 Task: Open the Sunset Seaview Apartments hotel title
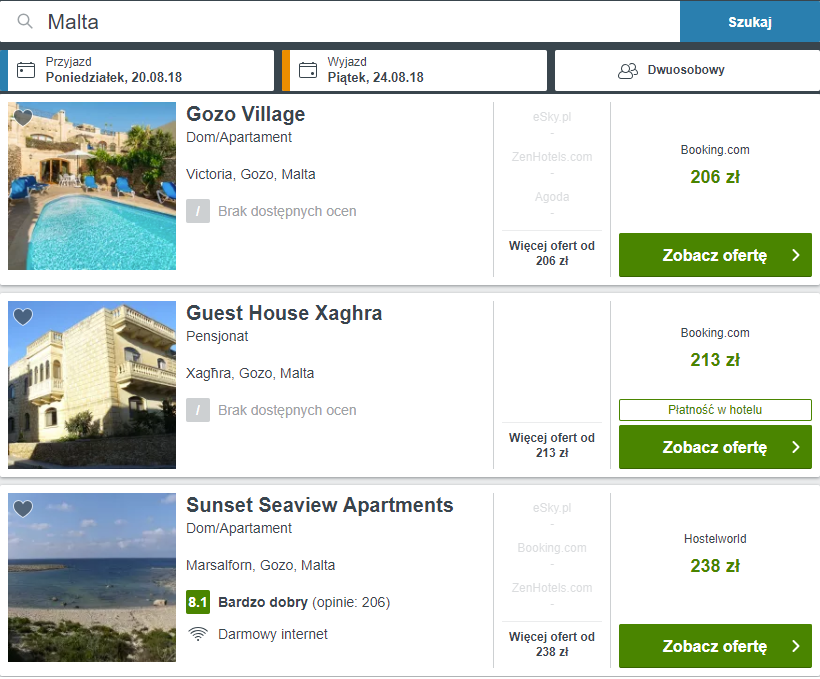(x=319, y=505)
